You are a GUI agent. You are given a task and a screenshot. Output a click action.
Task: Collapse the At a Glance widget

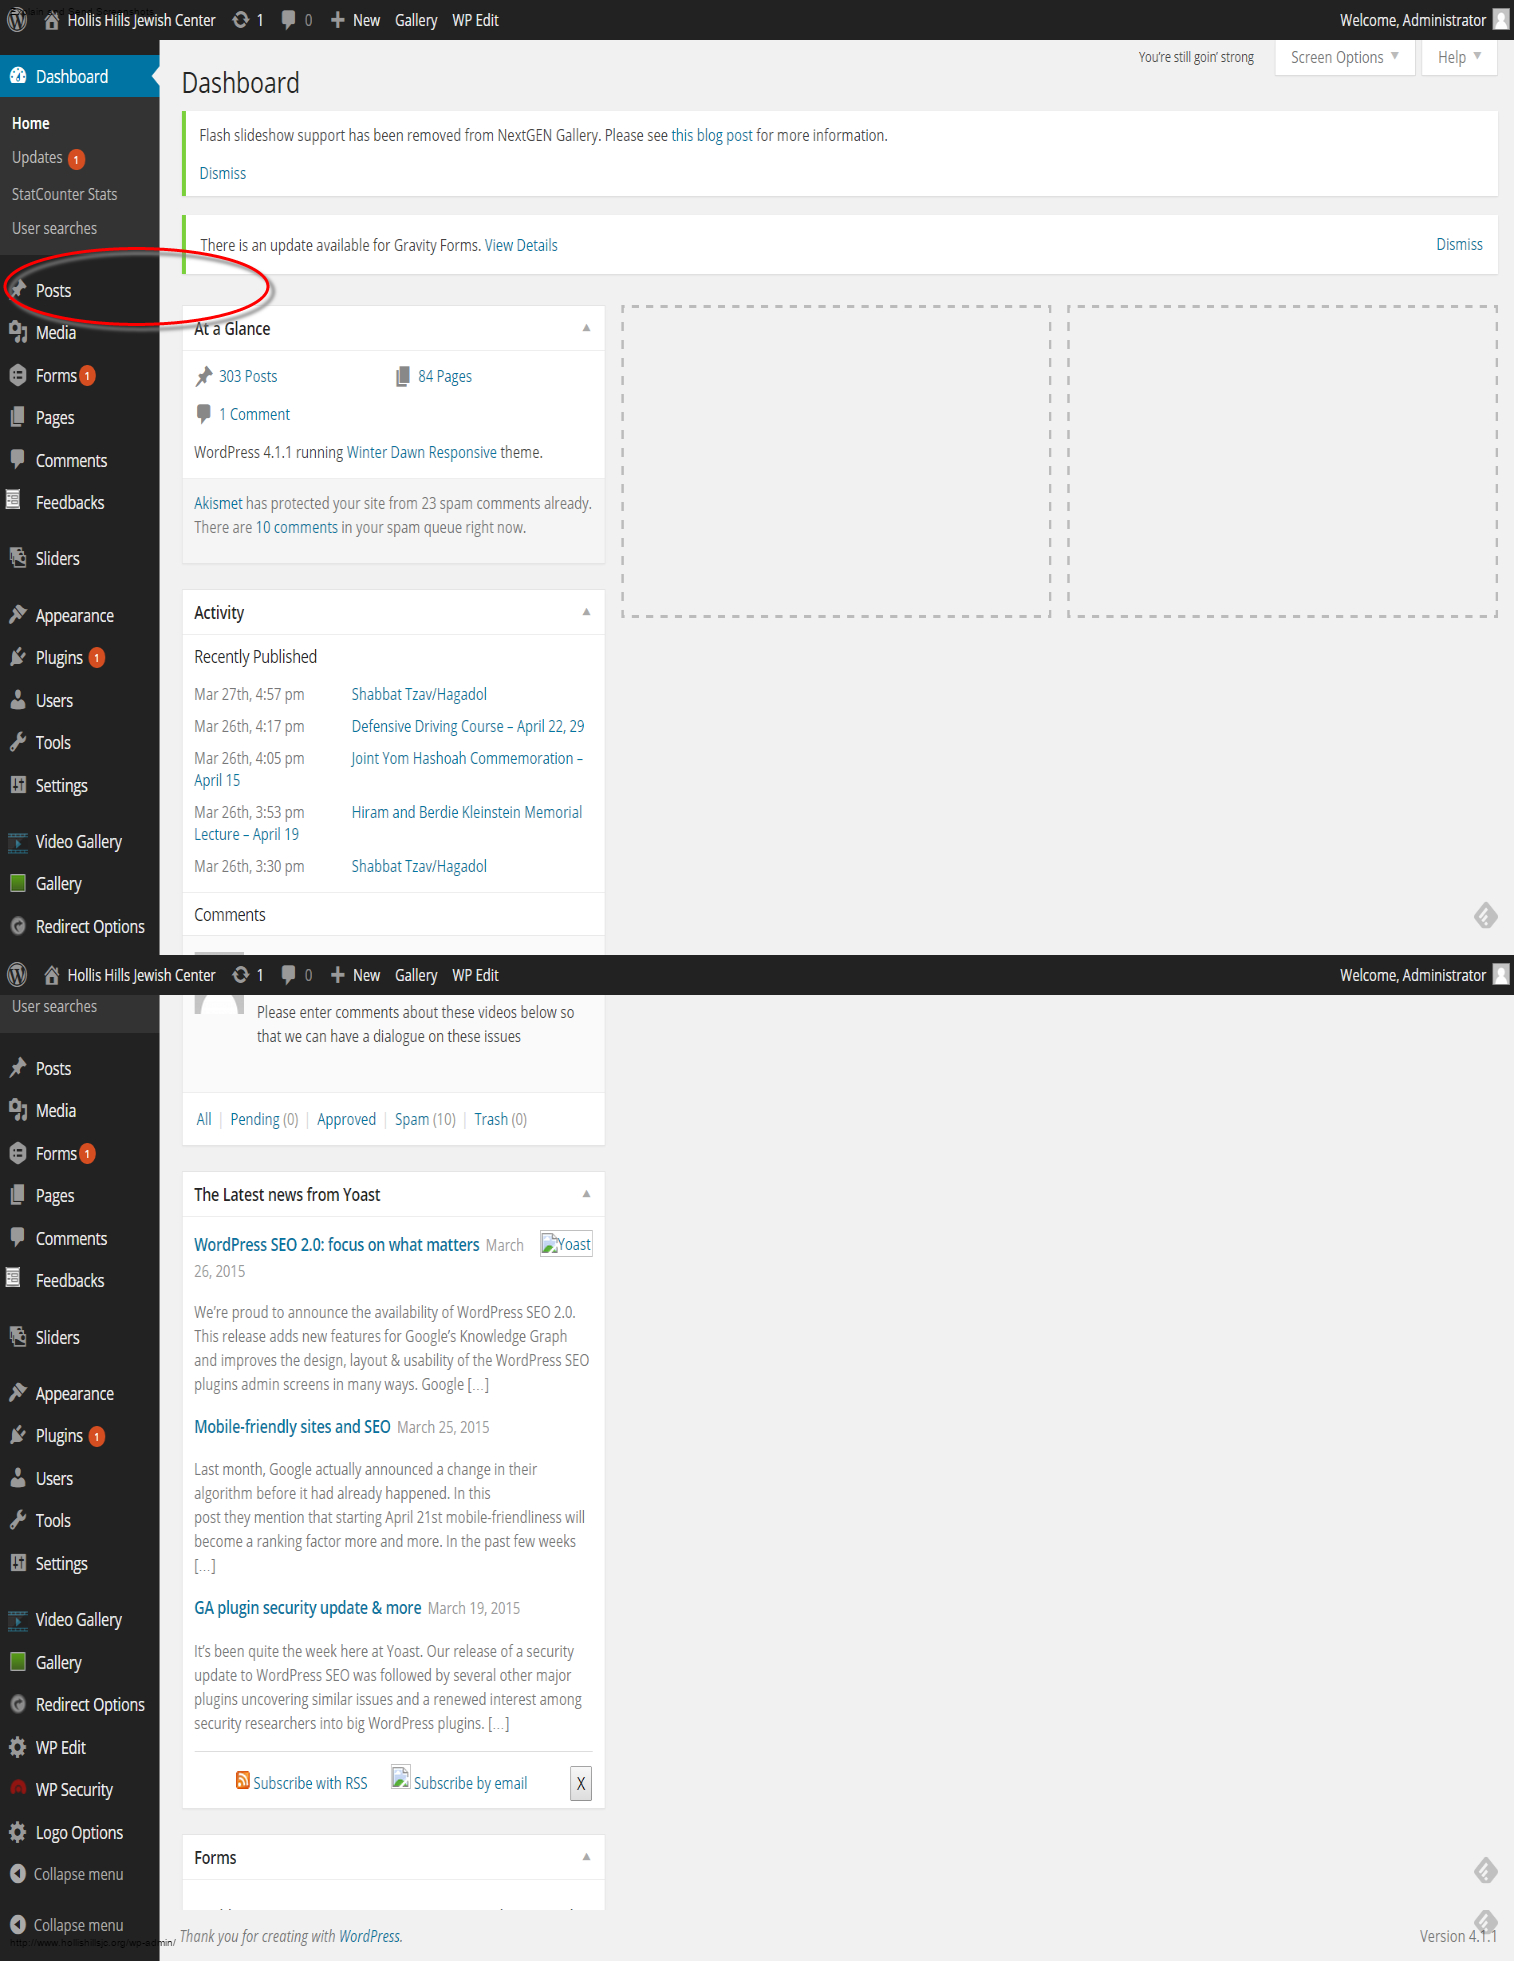(x=586, y=328)
